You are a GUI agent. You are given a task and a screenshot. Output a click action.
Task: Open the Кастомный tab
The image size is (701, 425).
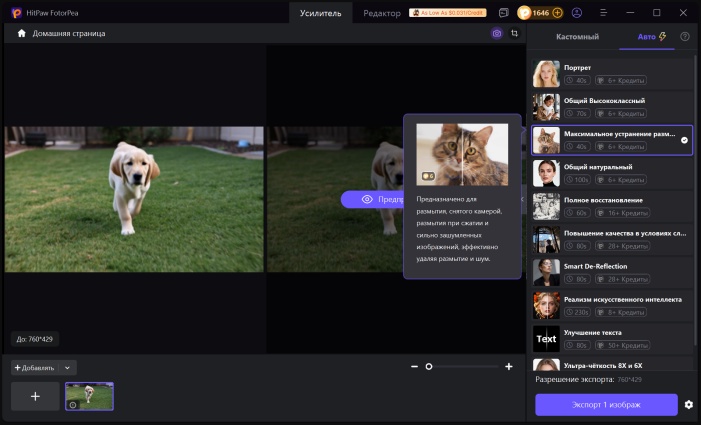(x=577, y=37)
